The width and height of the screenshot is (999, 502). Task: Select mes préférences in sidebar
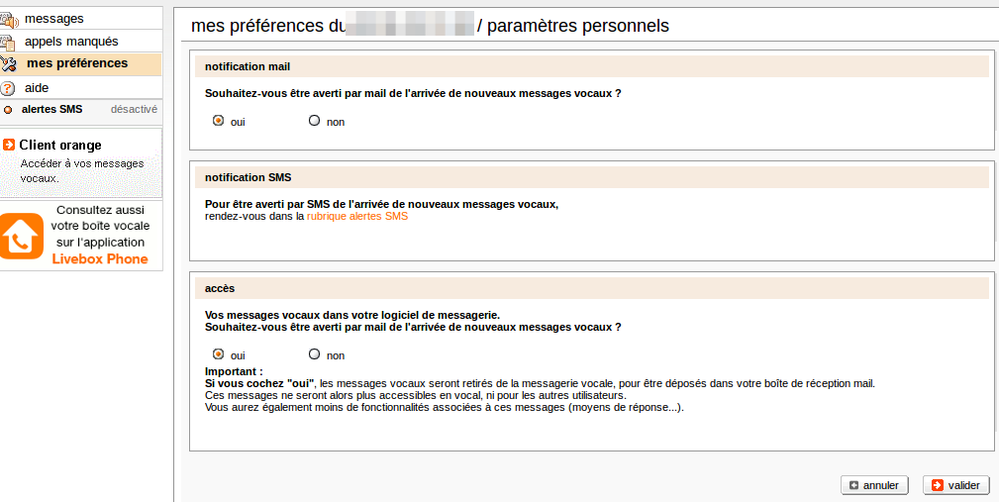pyautogui.click(x=77, y=64)
